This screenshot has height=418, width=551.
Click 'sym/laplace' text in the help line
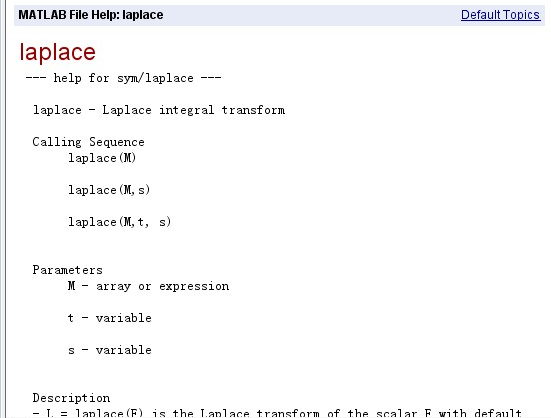(155, 78)
